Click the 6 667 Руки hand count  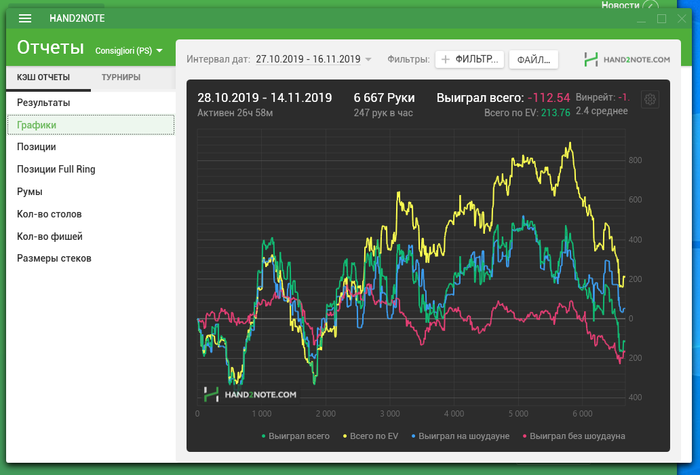click(384, 98)
